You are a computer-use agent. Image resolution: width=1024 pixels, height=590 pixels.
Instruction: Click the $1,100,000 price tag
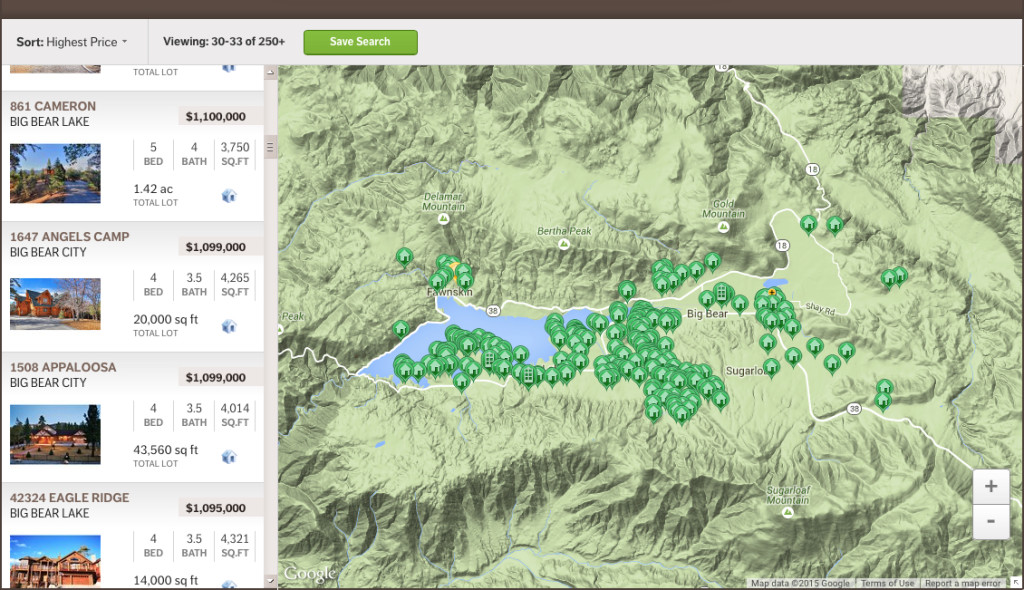[x=216, y=116]
